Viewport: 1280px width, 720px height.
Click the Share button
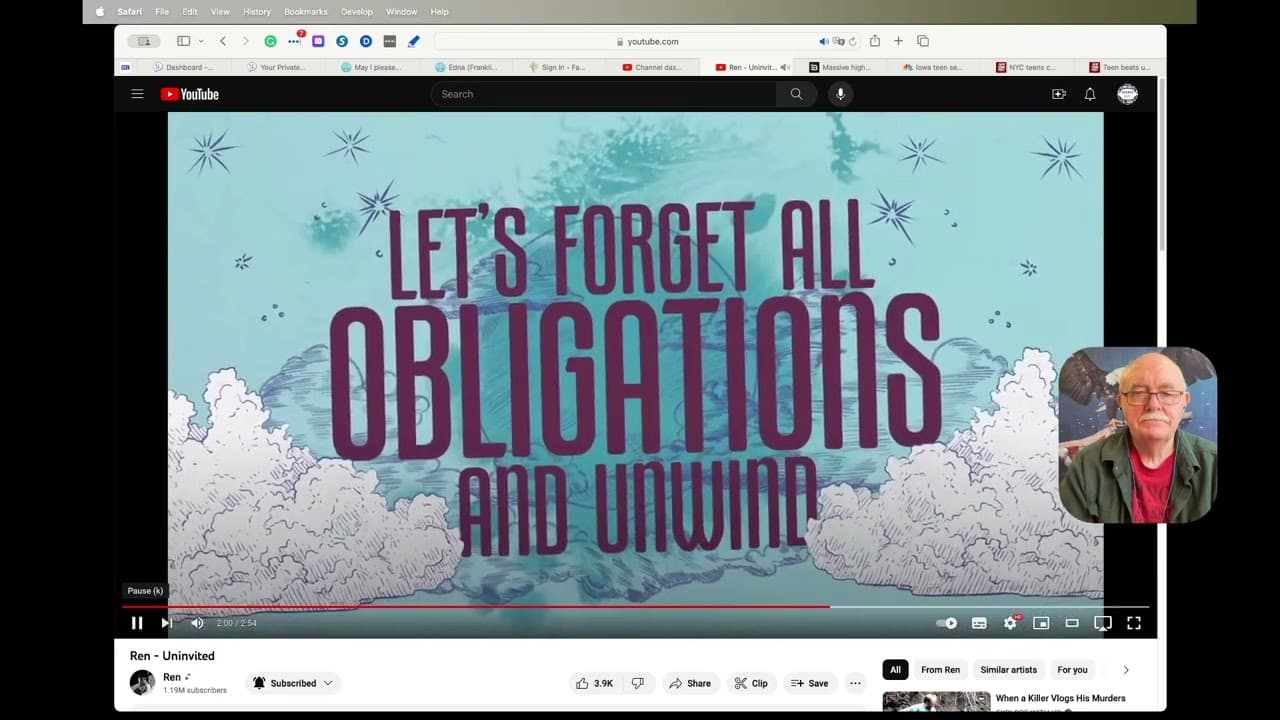click(x=690, y=683)
